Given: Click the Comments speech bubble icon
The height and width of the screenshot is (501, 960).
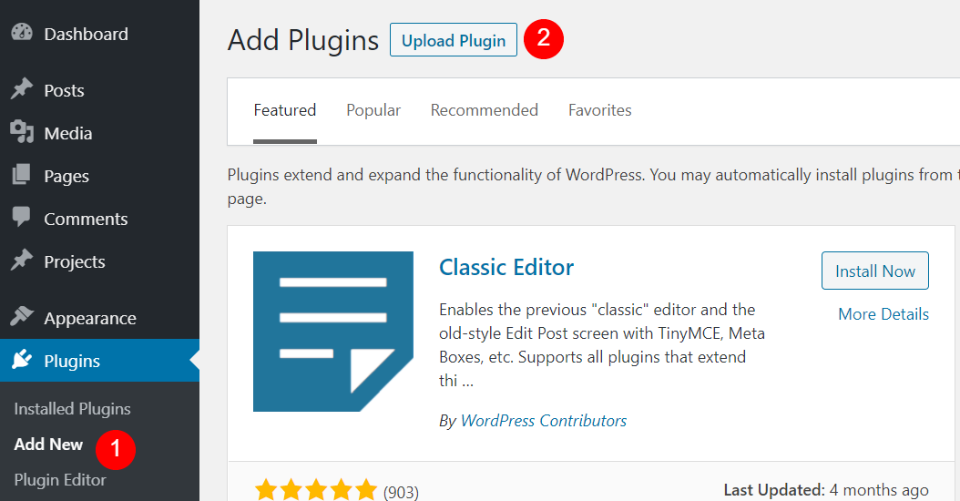Looking at the screenshot, I should click(x=22, y=218).
